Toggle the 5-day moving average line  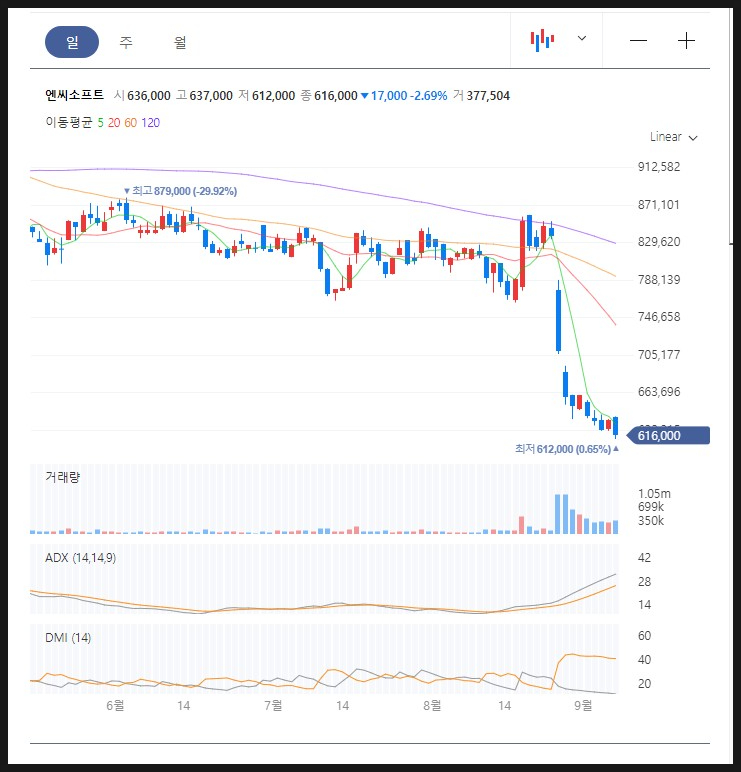pos(100,123)
